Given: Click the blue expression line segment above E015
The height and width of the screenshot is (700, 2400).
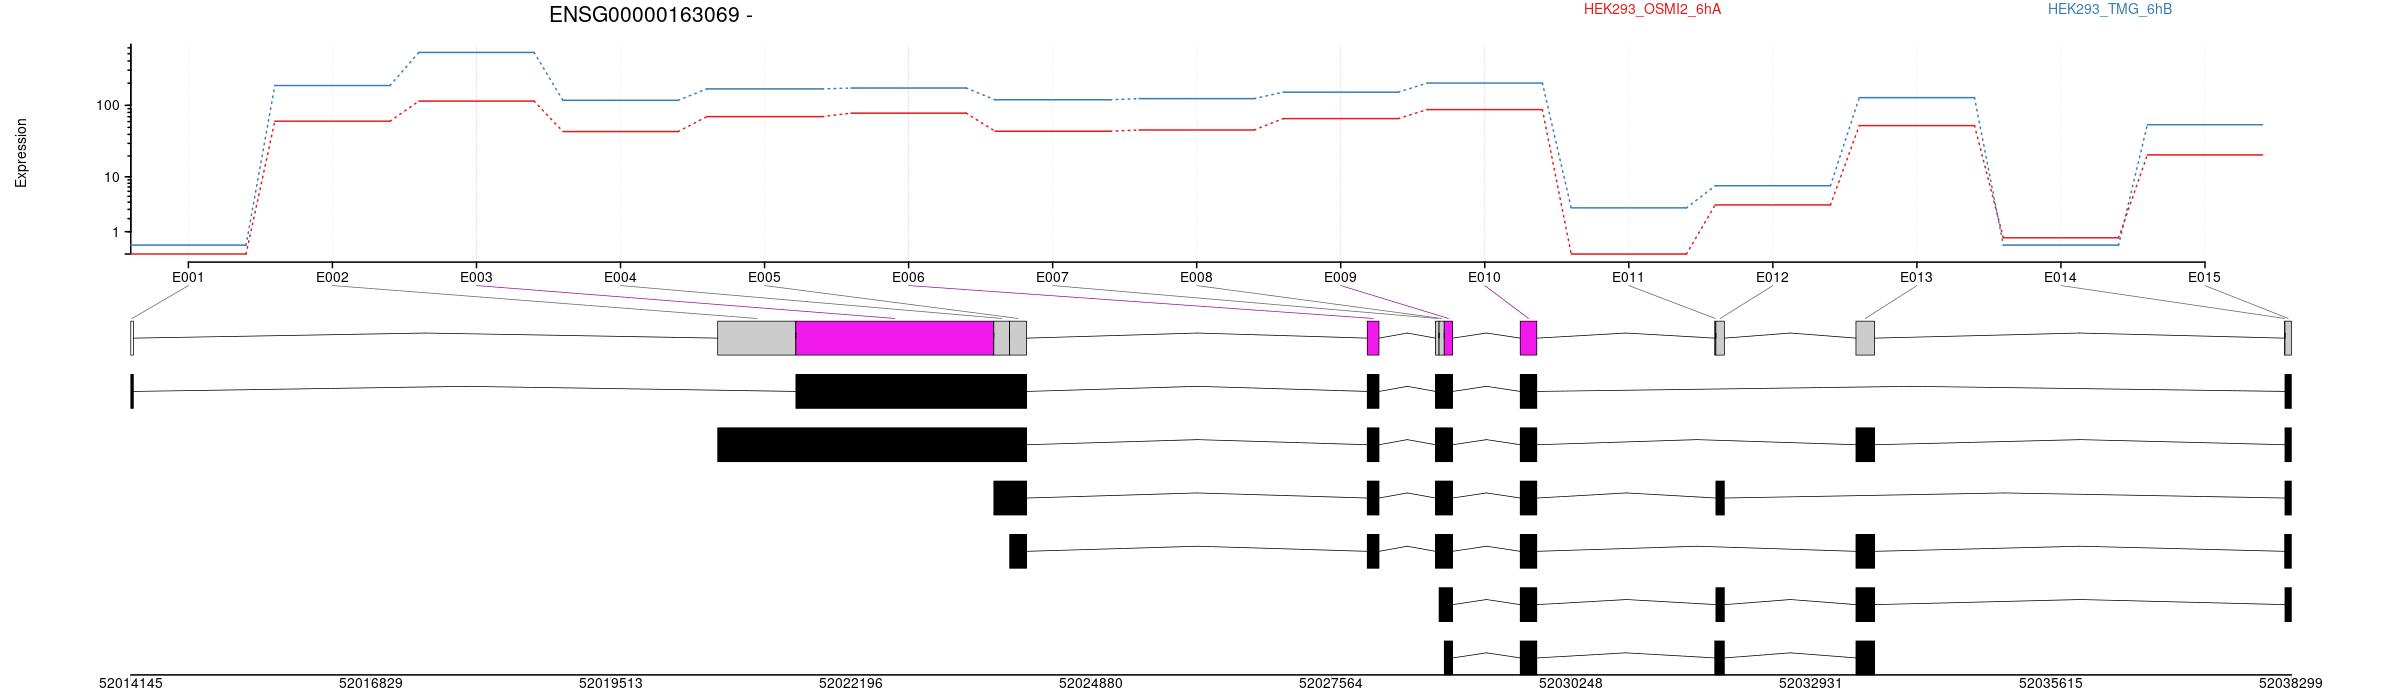Looking at the screenshot, I should 2204,125.
